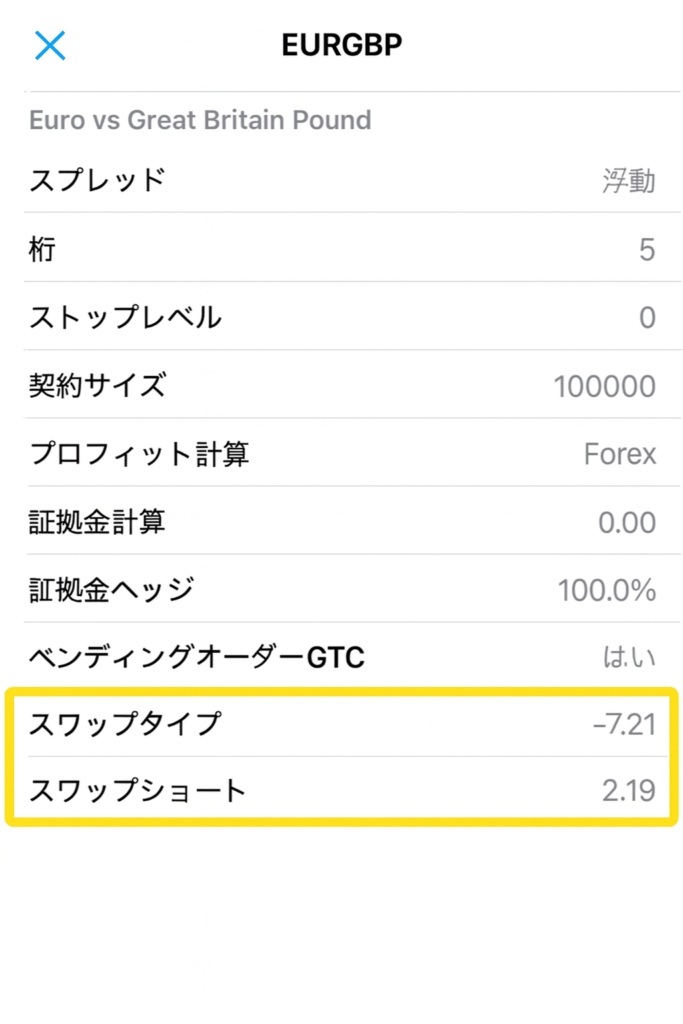Select the ストップレベル row label
Viewport: 683px width, 1024px height.
pyautogui.click(x=125, y=318)
